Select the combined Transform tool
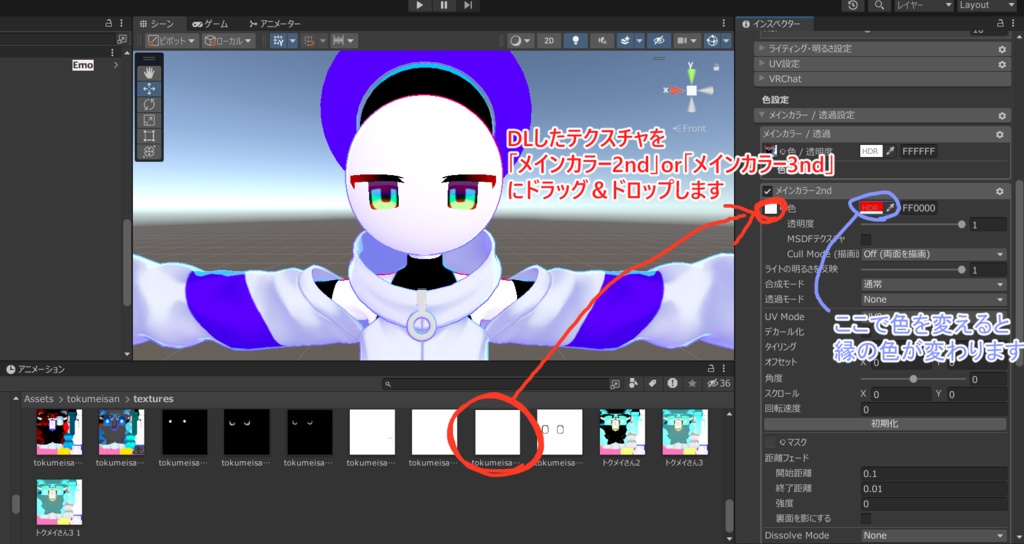The width and height of the screenshot is (1024, 544). point(149,152)
